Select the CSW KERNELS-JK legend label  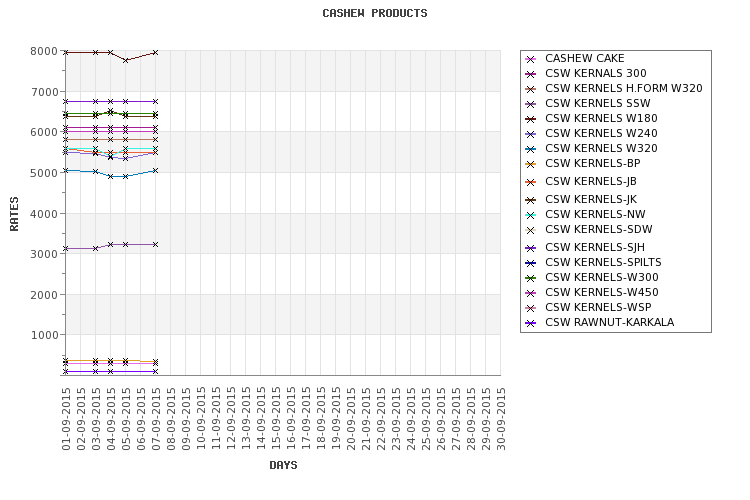pyautogui.click(x=591, y=199)
